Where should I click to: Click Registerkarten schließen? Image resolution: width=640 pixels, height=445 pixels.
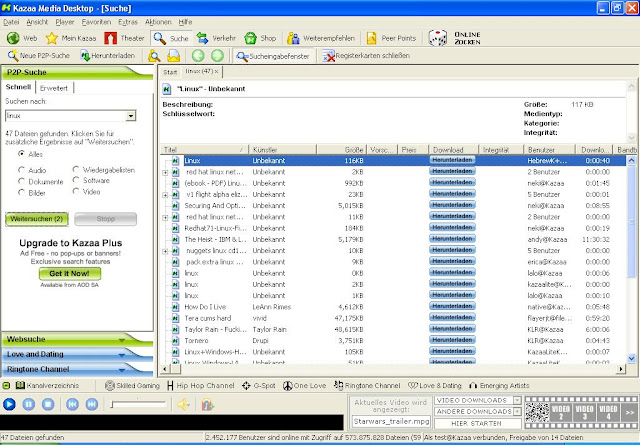366,56
